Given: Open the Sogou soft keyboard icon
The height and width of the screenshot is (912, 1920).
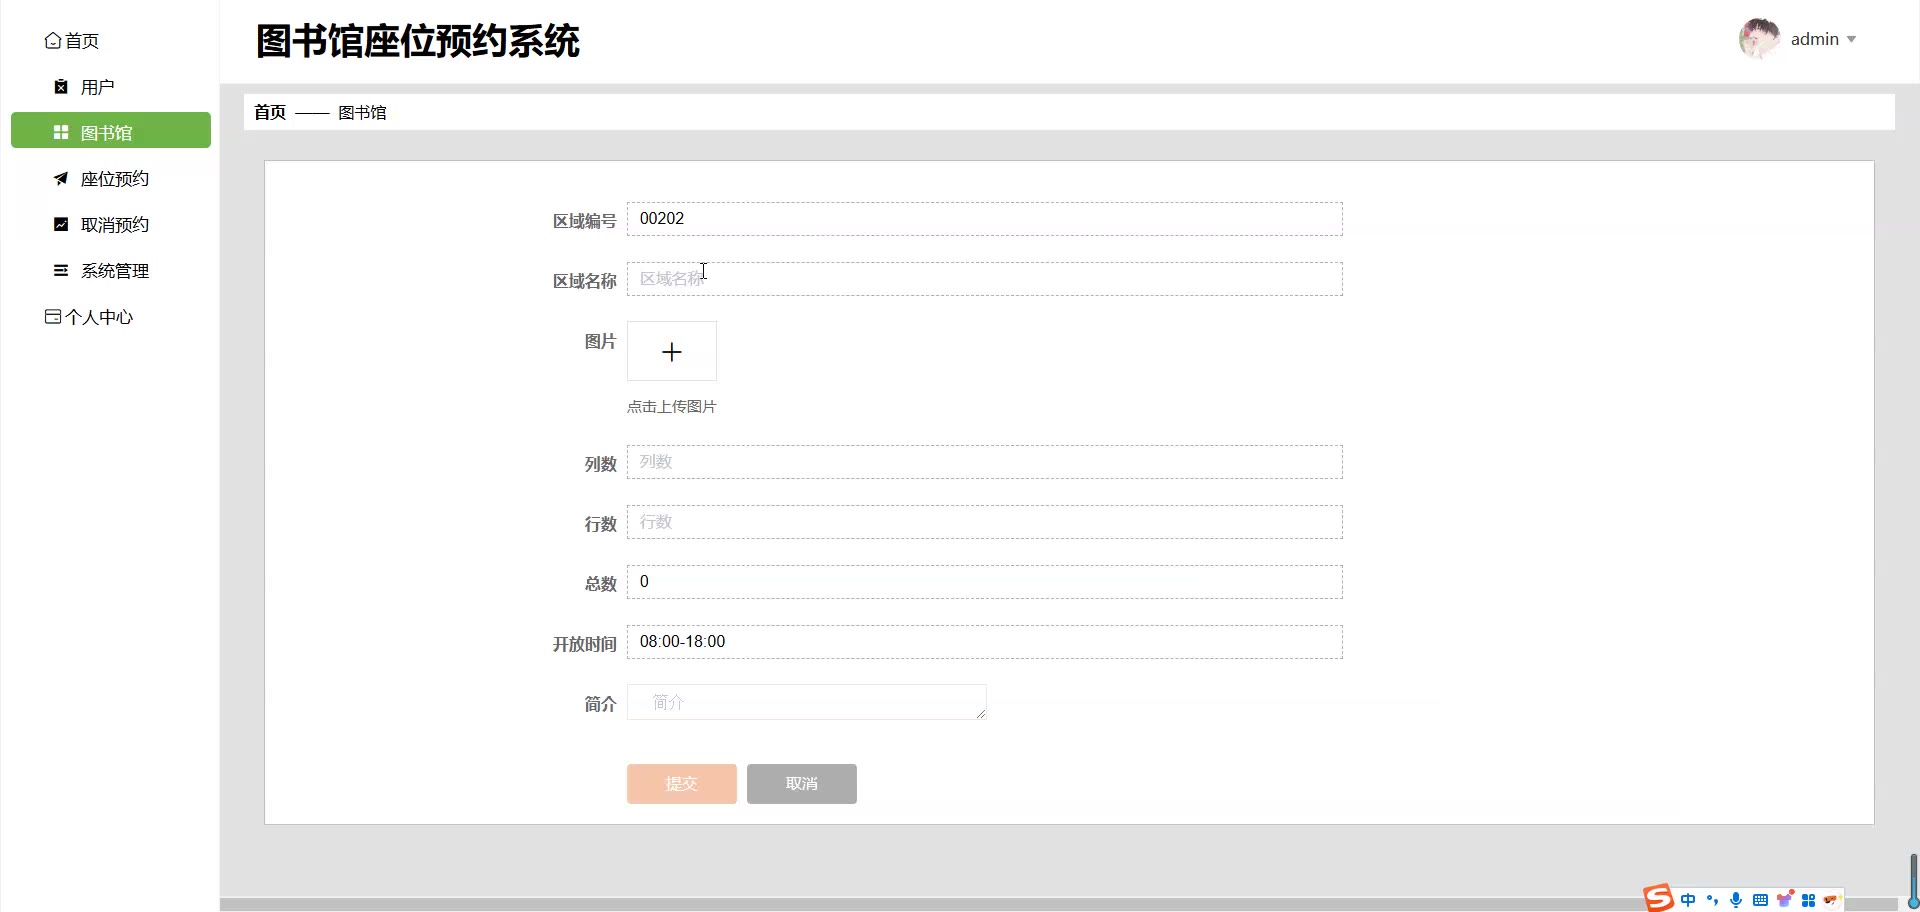Looking at the screenshot, I should (x=1760, y=900).
